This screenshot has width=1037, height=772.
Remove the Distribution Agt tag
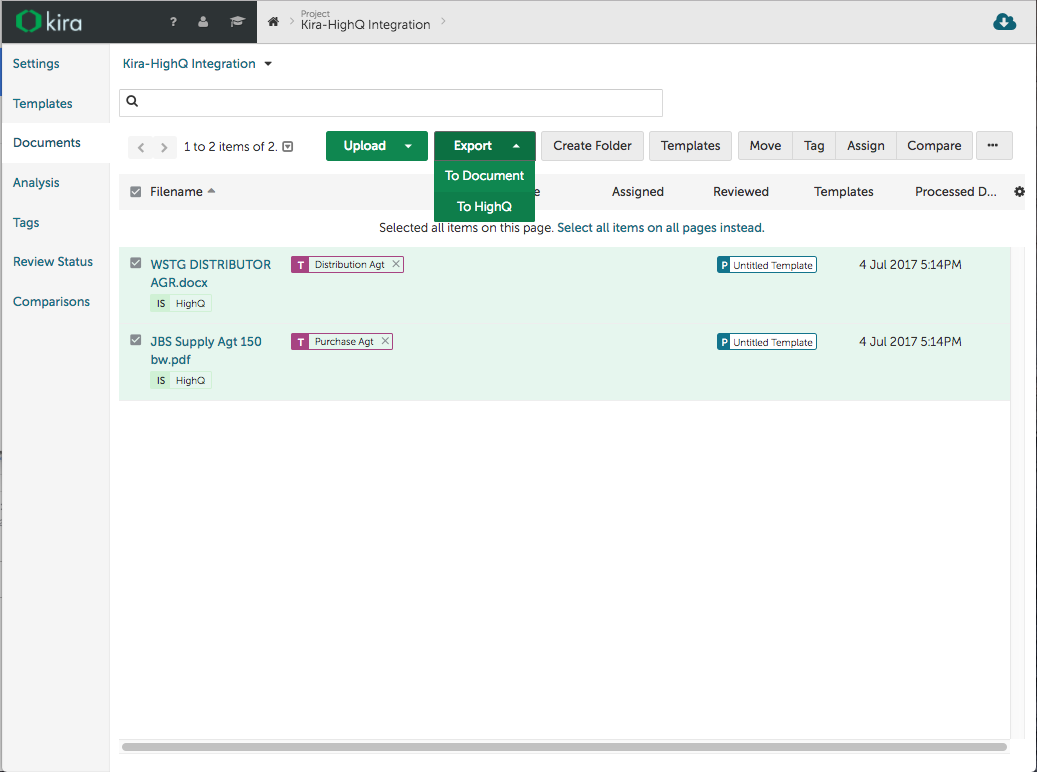tap(395, 264)
